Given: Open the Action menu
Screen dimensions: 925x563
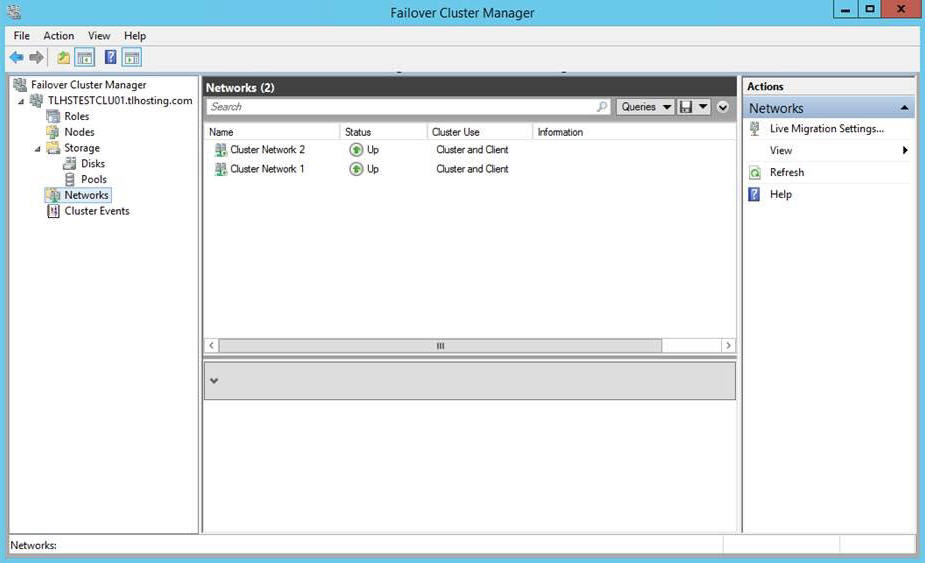Looking at the screenshot, I should [58, 36].
